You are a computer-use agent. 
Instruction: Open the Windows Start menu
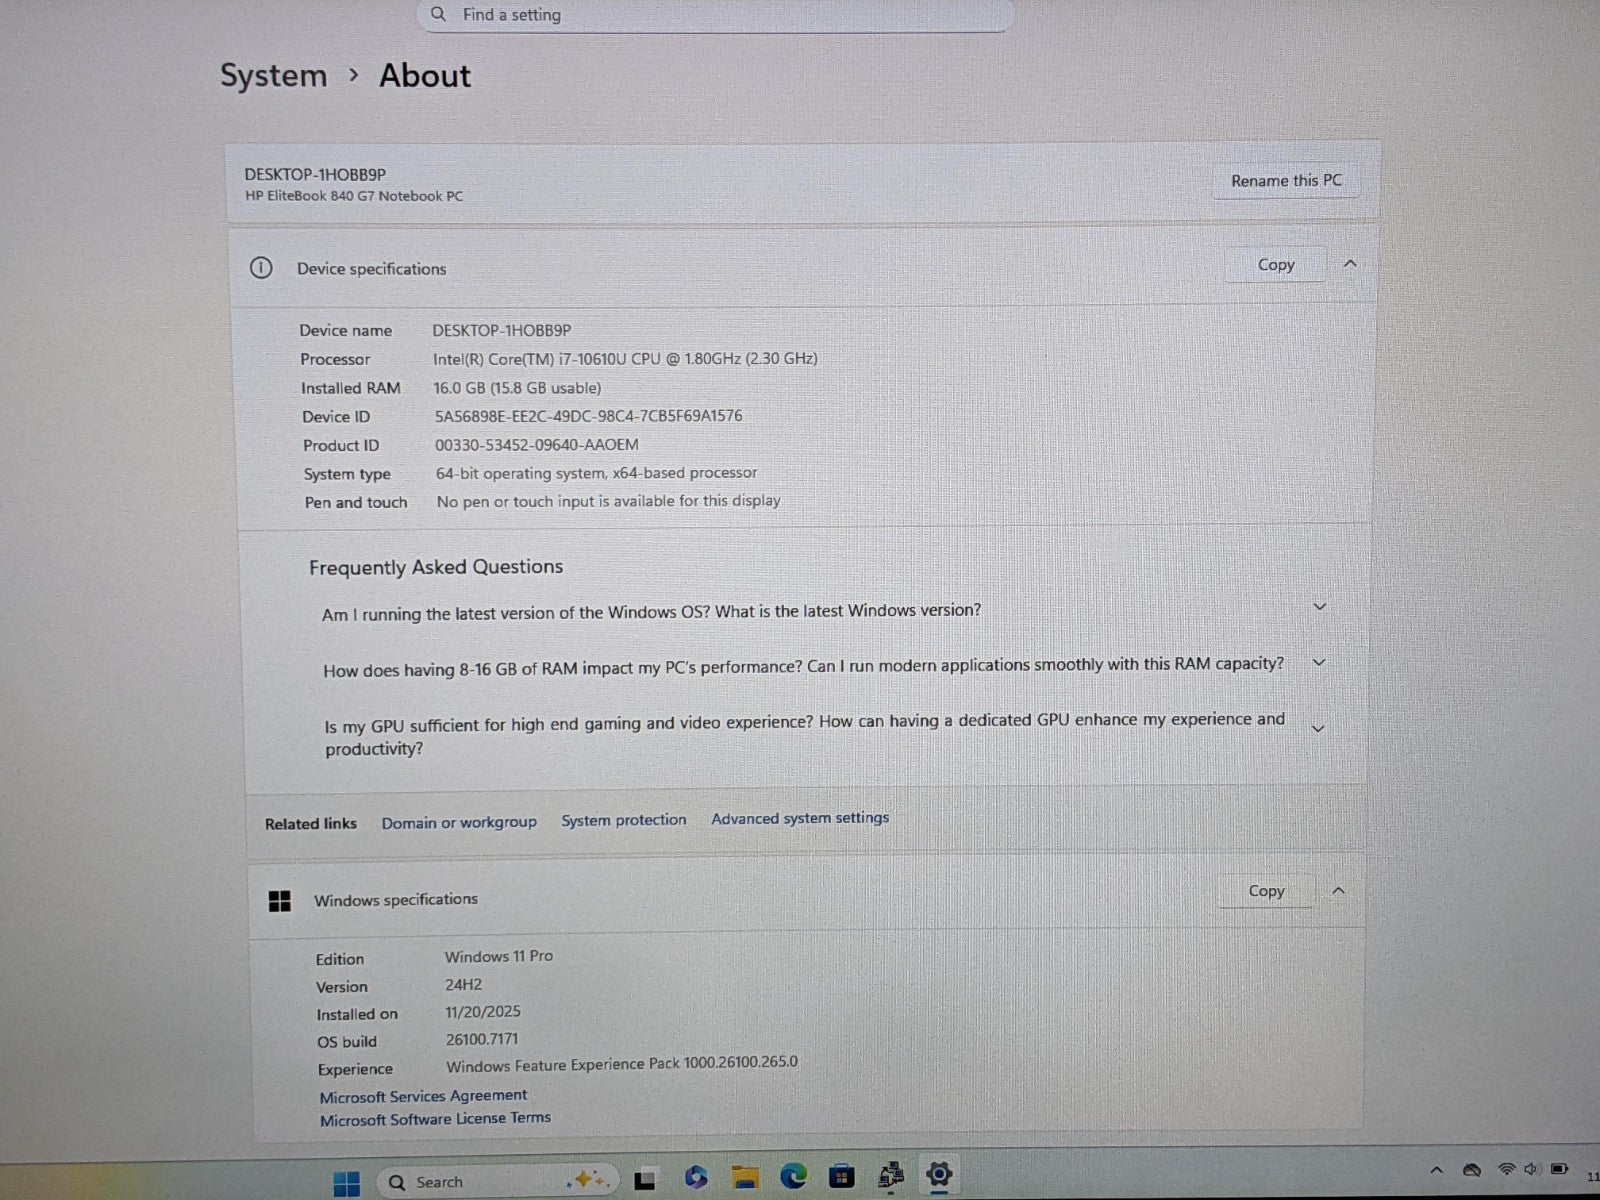[346, 1183]
